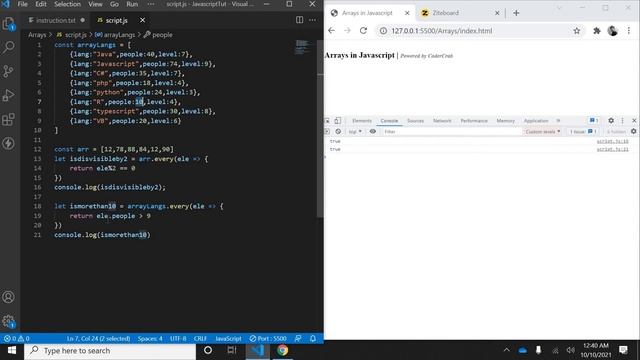
Task: Open the Explorer view in VS Code
Action: coord(9,24)
